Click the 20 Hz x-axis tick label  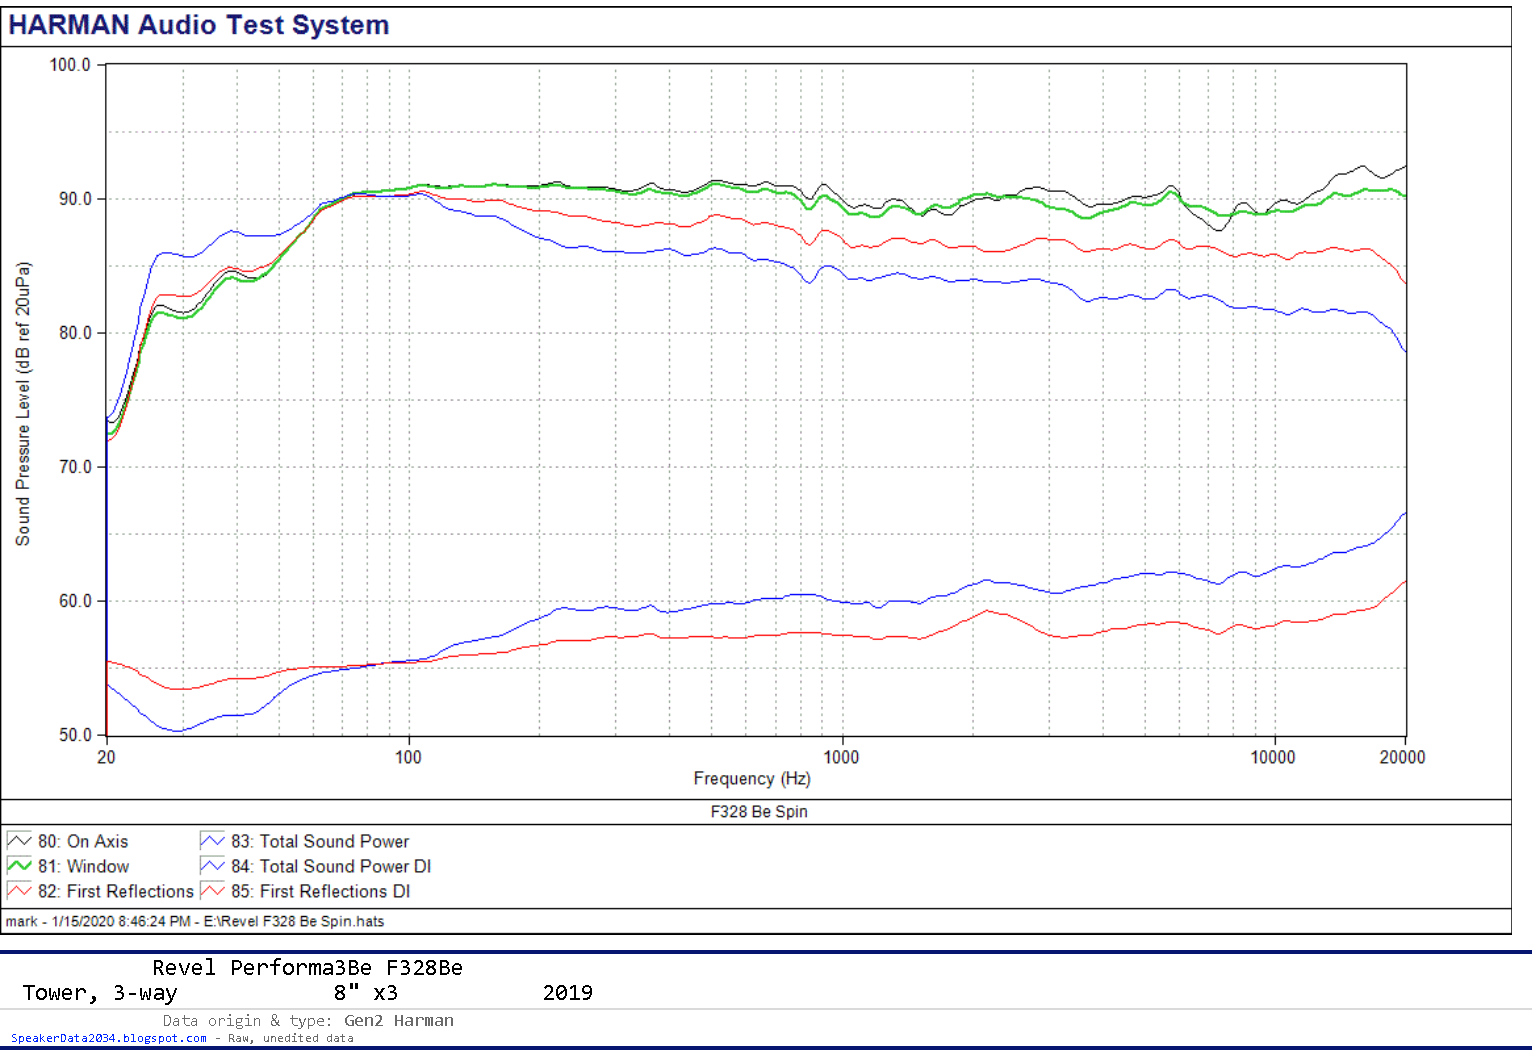click(106, 757)
